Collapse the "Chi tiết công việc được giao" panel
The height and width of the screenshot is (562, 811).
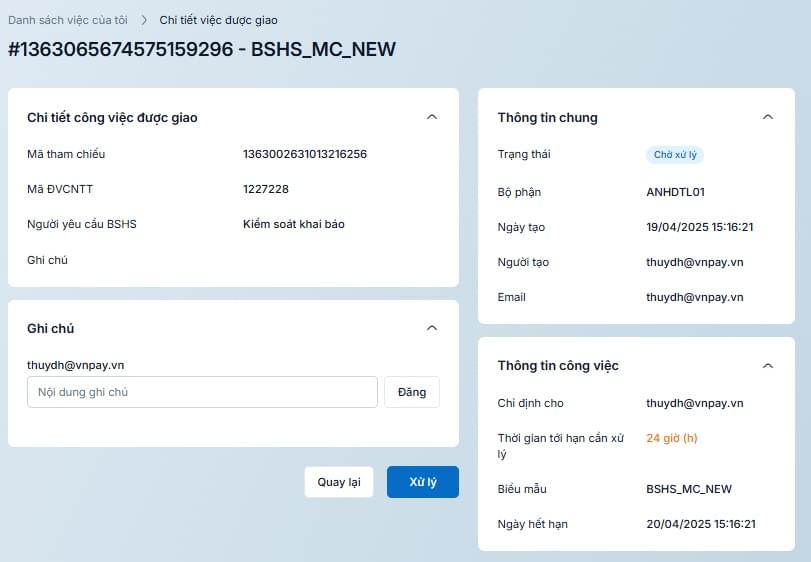[432, 117]
